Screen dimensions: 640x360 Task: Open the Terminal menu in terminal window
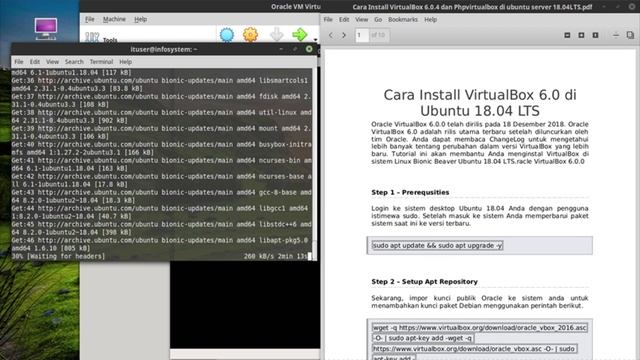pos(101,62)
